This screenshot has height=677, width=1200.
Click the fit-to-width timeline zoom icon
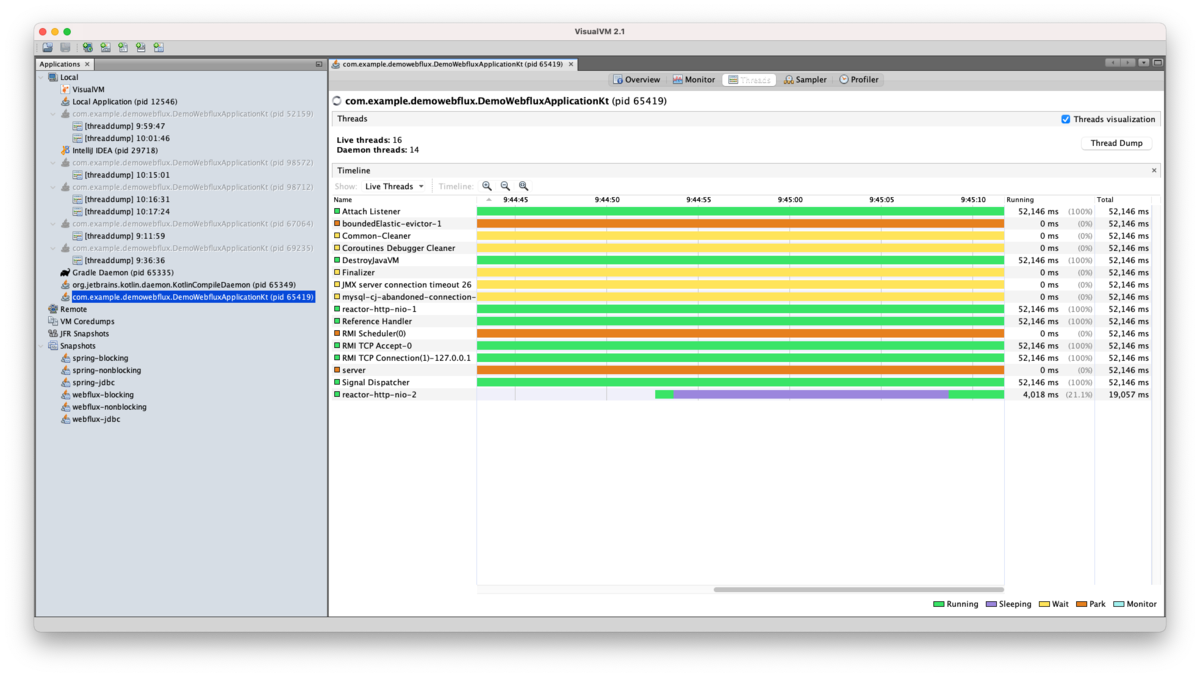[x=523, y=186]
